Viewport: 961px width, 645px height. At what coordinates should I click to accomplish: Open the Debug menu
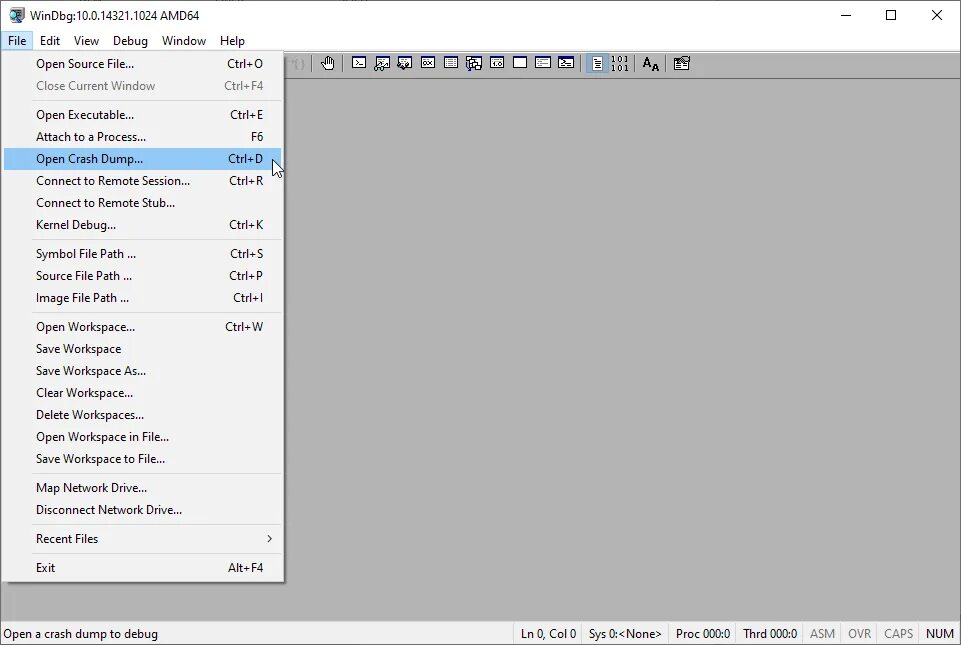tap(130, 40)
